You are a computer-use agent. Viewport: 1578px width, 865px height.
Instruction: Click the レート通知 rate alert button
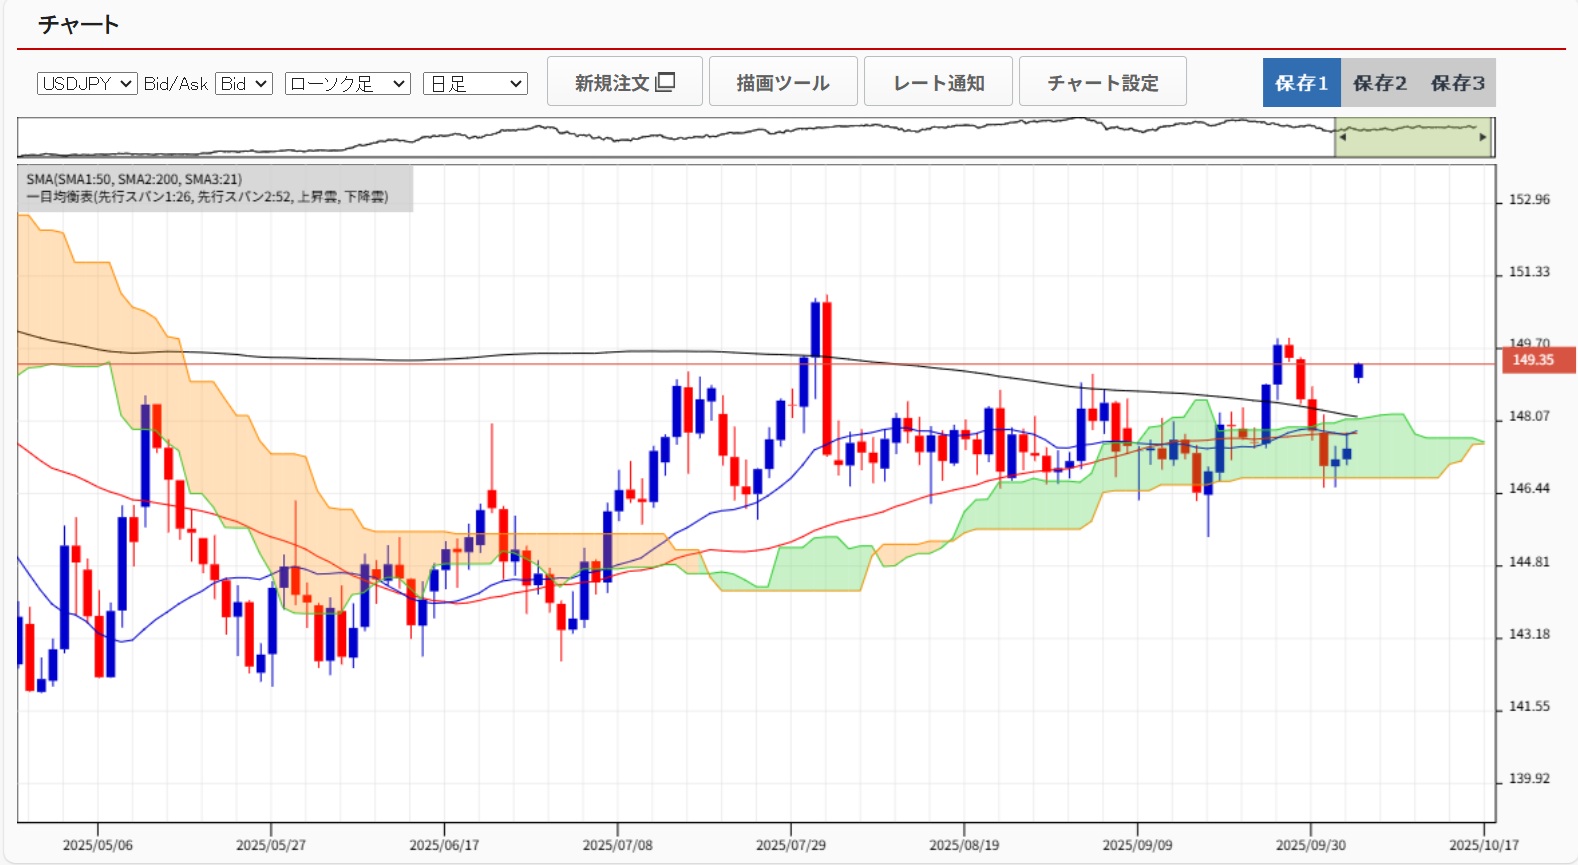coord(938,82)
